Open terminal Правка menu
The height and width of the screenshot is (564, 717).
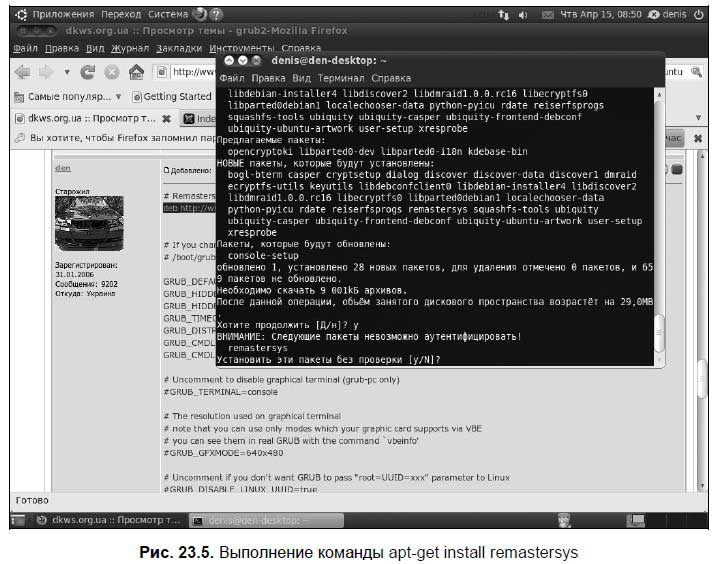(268, 78)
